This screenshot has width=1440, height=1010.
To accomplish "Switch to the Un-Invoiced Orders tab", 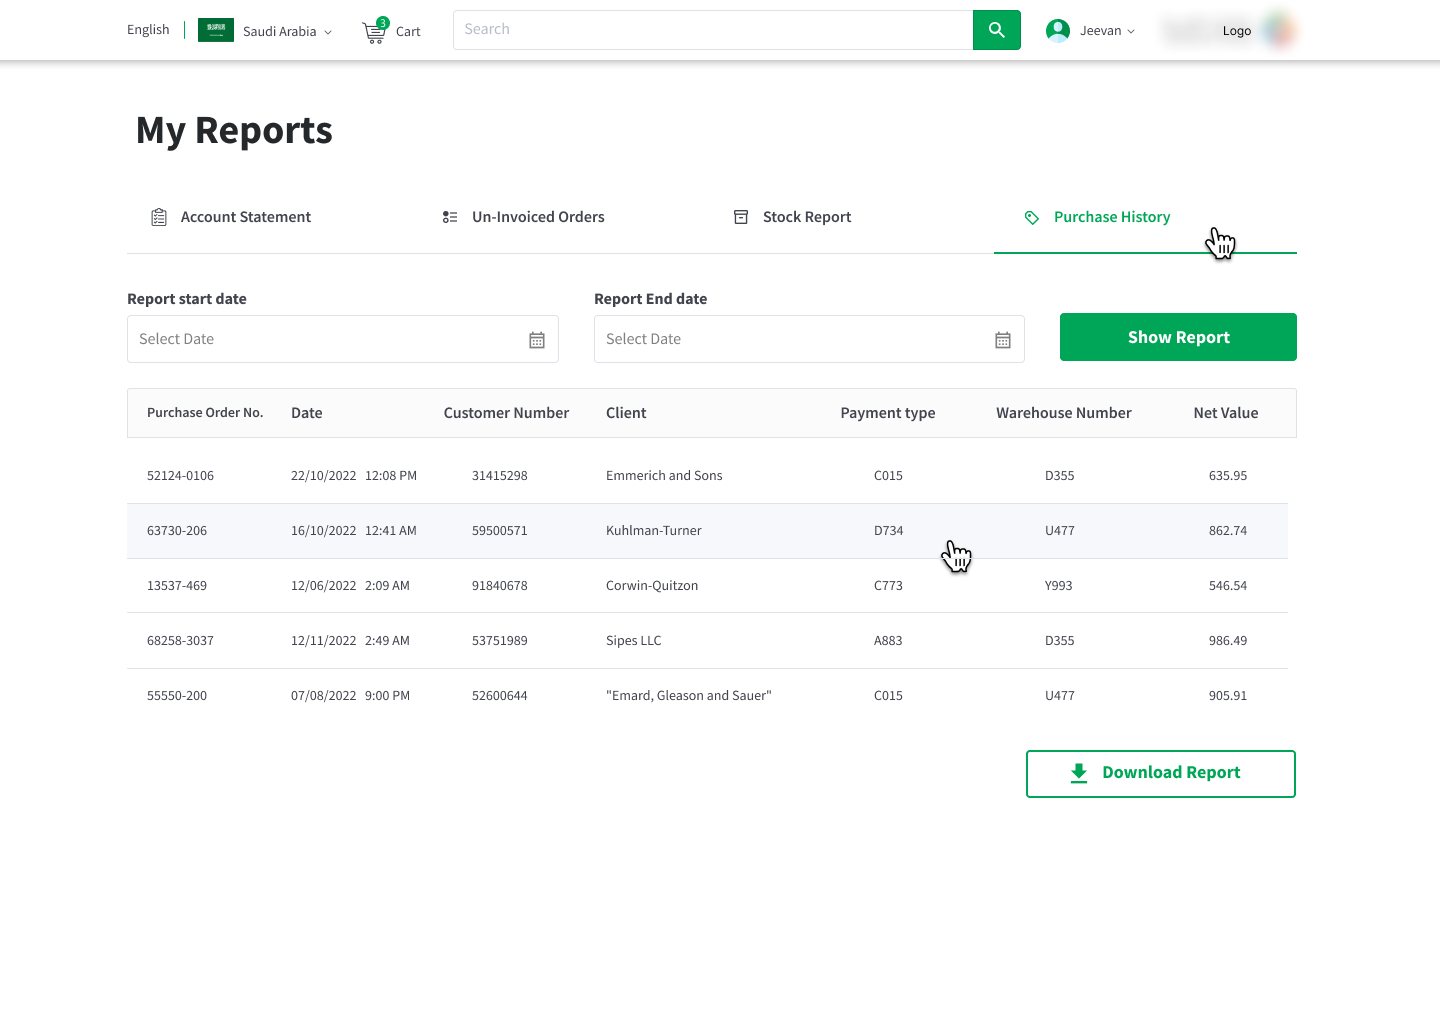I will 537,217.
